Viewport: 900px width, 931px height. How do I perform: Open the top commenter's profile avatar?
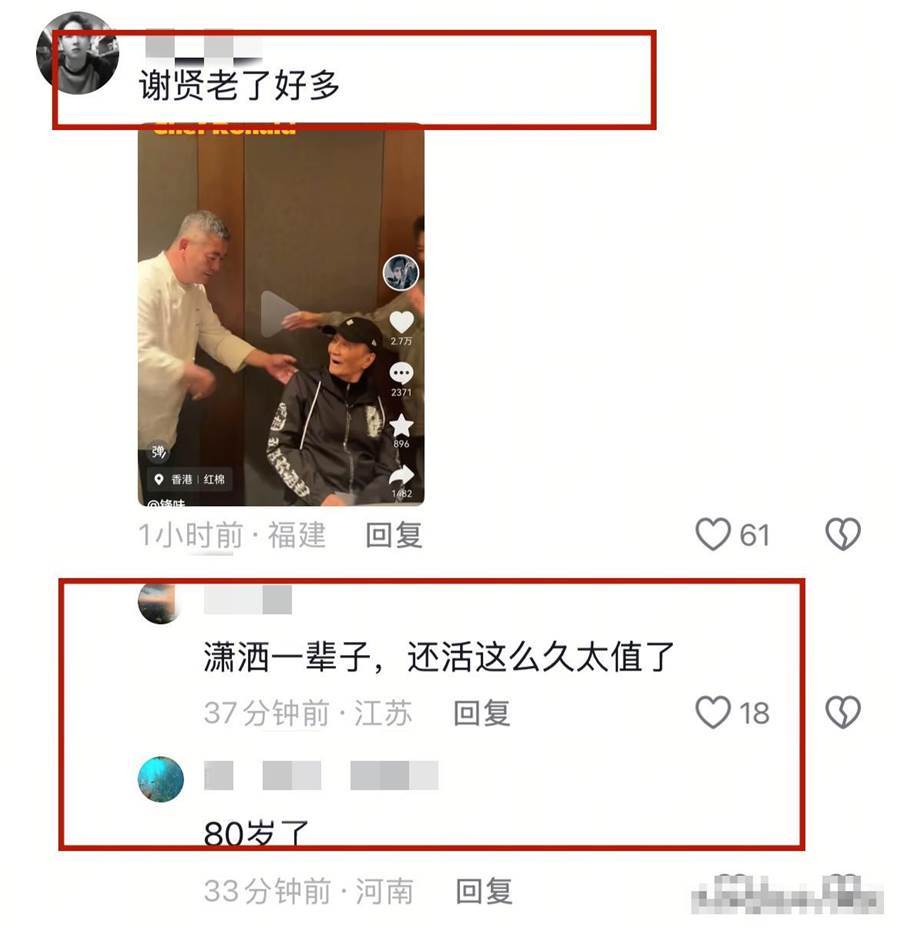click(x=77, y=53)
